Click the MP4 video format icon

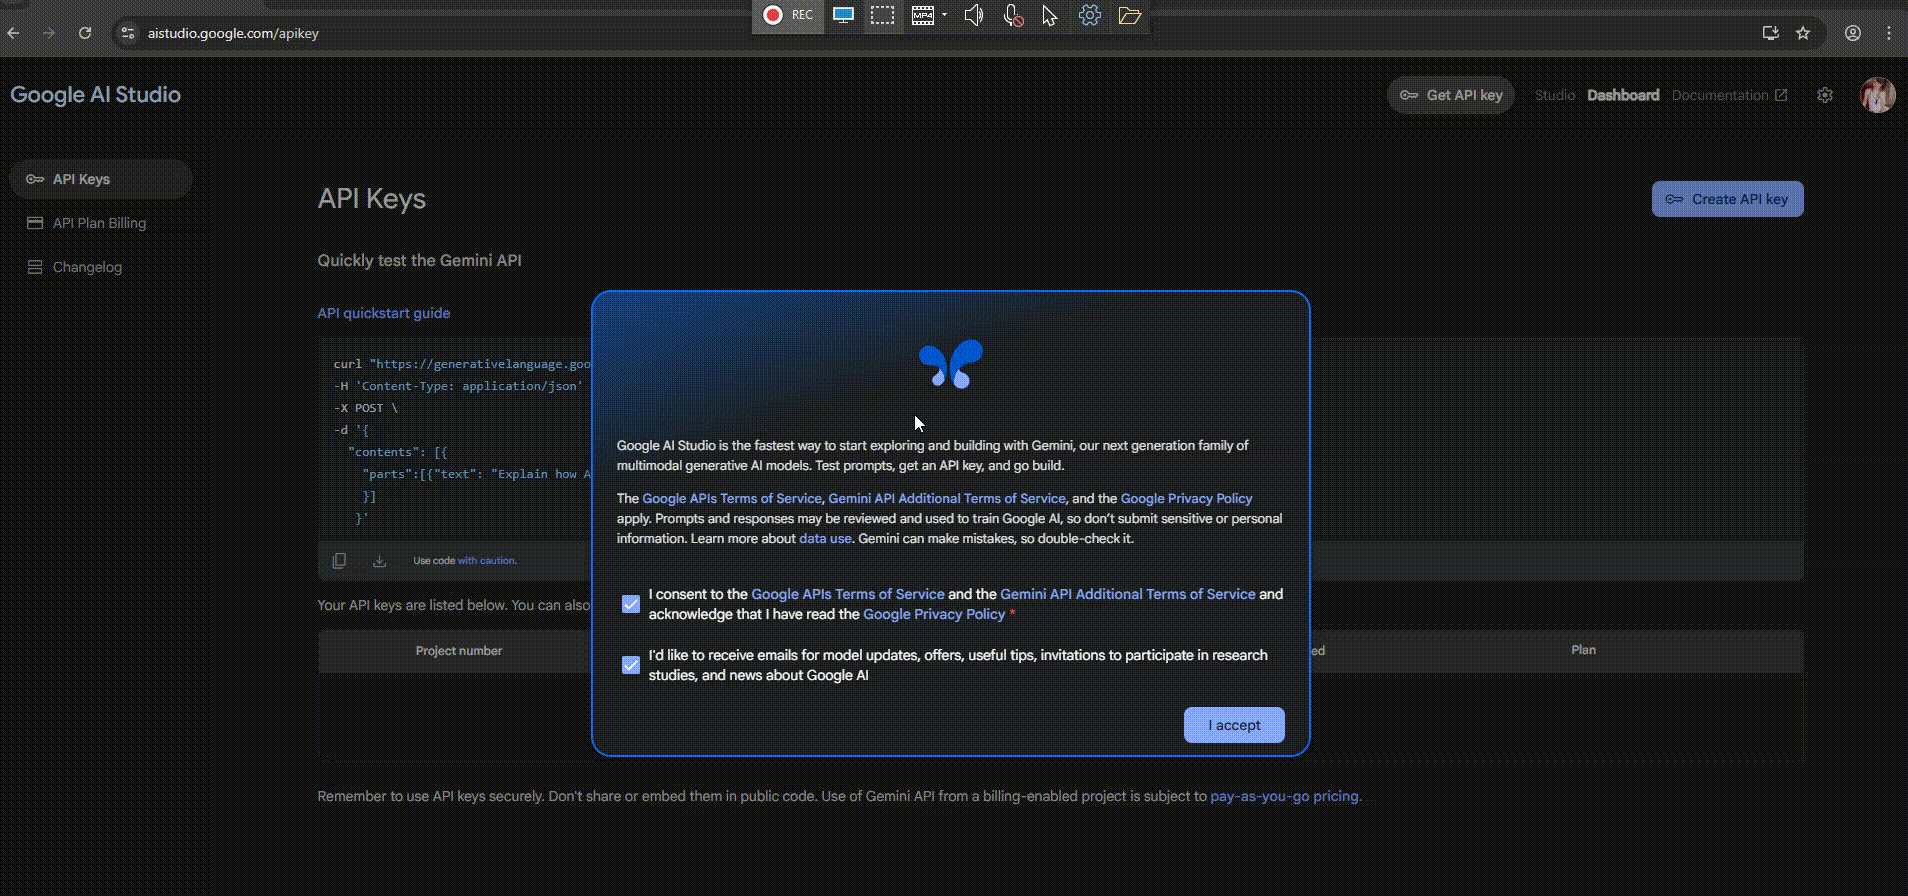click(x=922, y=15)
